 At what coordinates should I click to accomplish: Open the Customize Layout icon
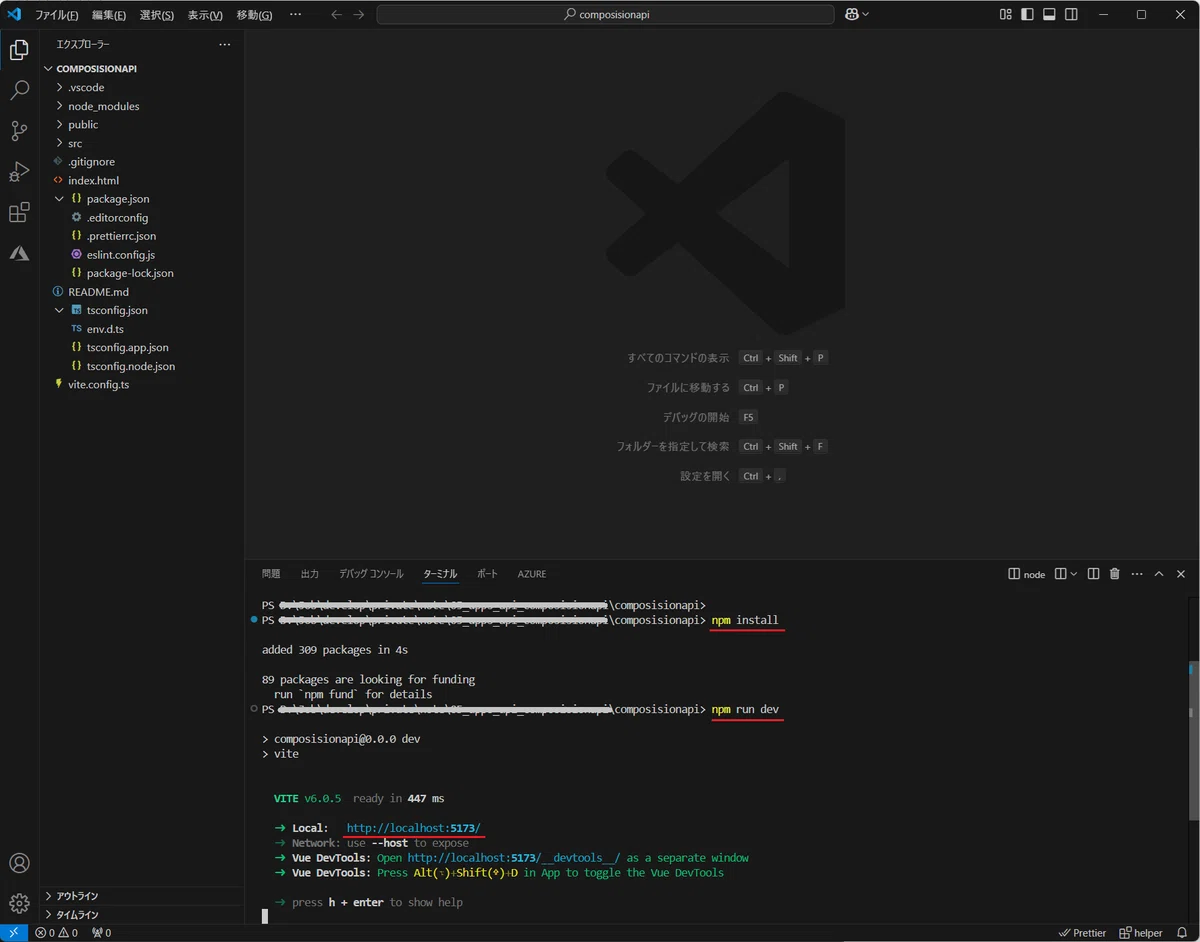coord(1006,15)
